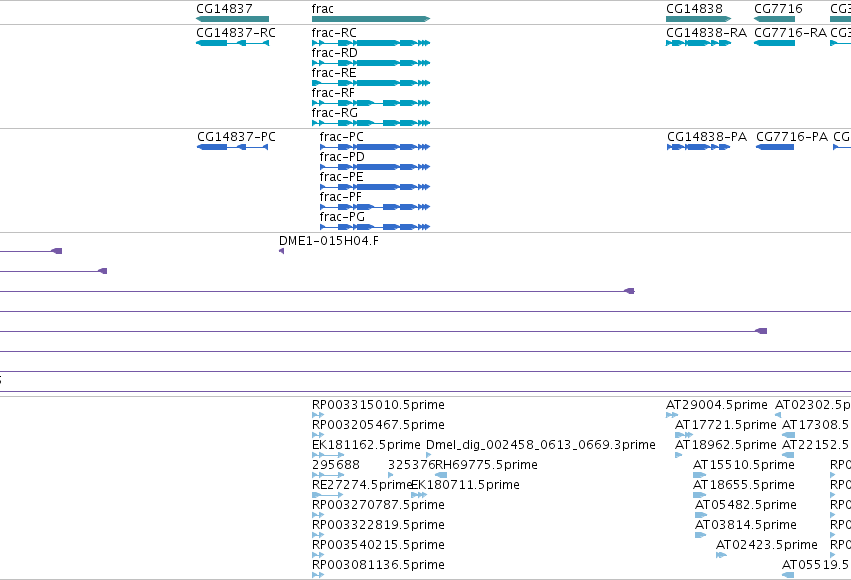Click the CG14837-RC transcript glyph

[x=232, y=43]
